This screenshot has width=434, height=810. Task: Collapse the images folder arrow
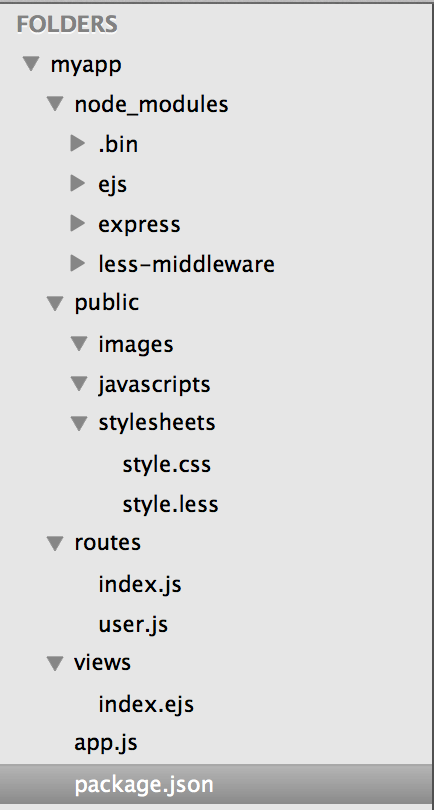tap(79, 344)
